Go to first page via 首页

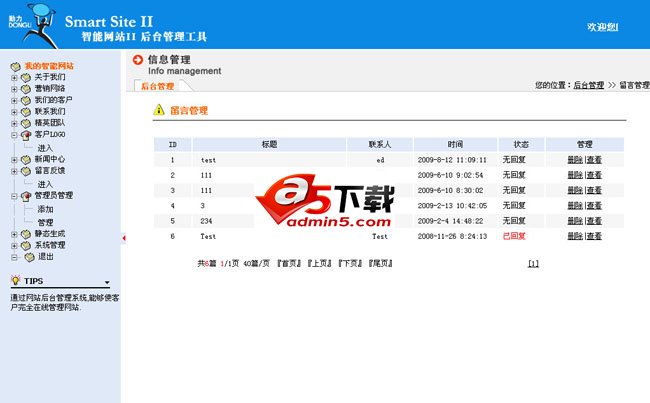pos(289,263)
